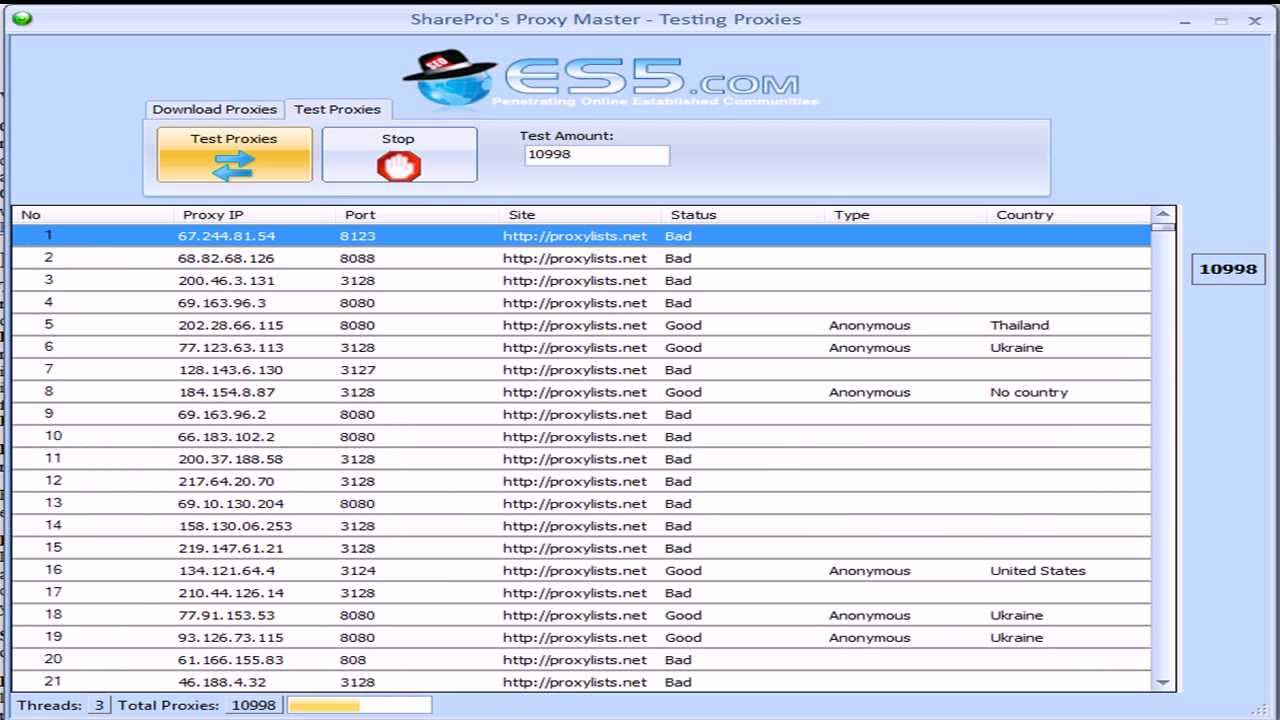1280x720 pixels.
Task: Sort by the Type column header
Action: click(x=906, y=215)
